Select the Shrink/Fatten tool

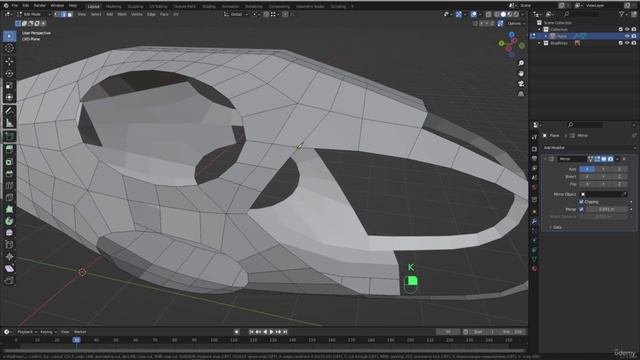pyautogui.click(x=9, y=257)
